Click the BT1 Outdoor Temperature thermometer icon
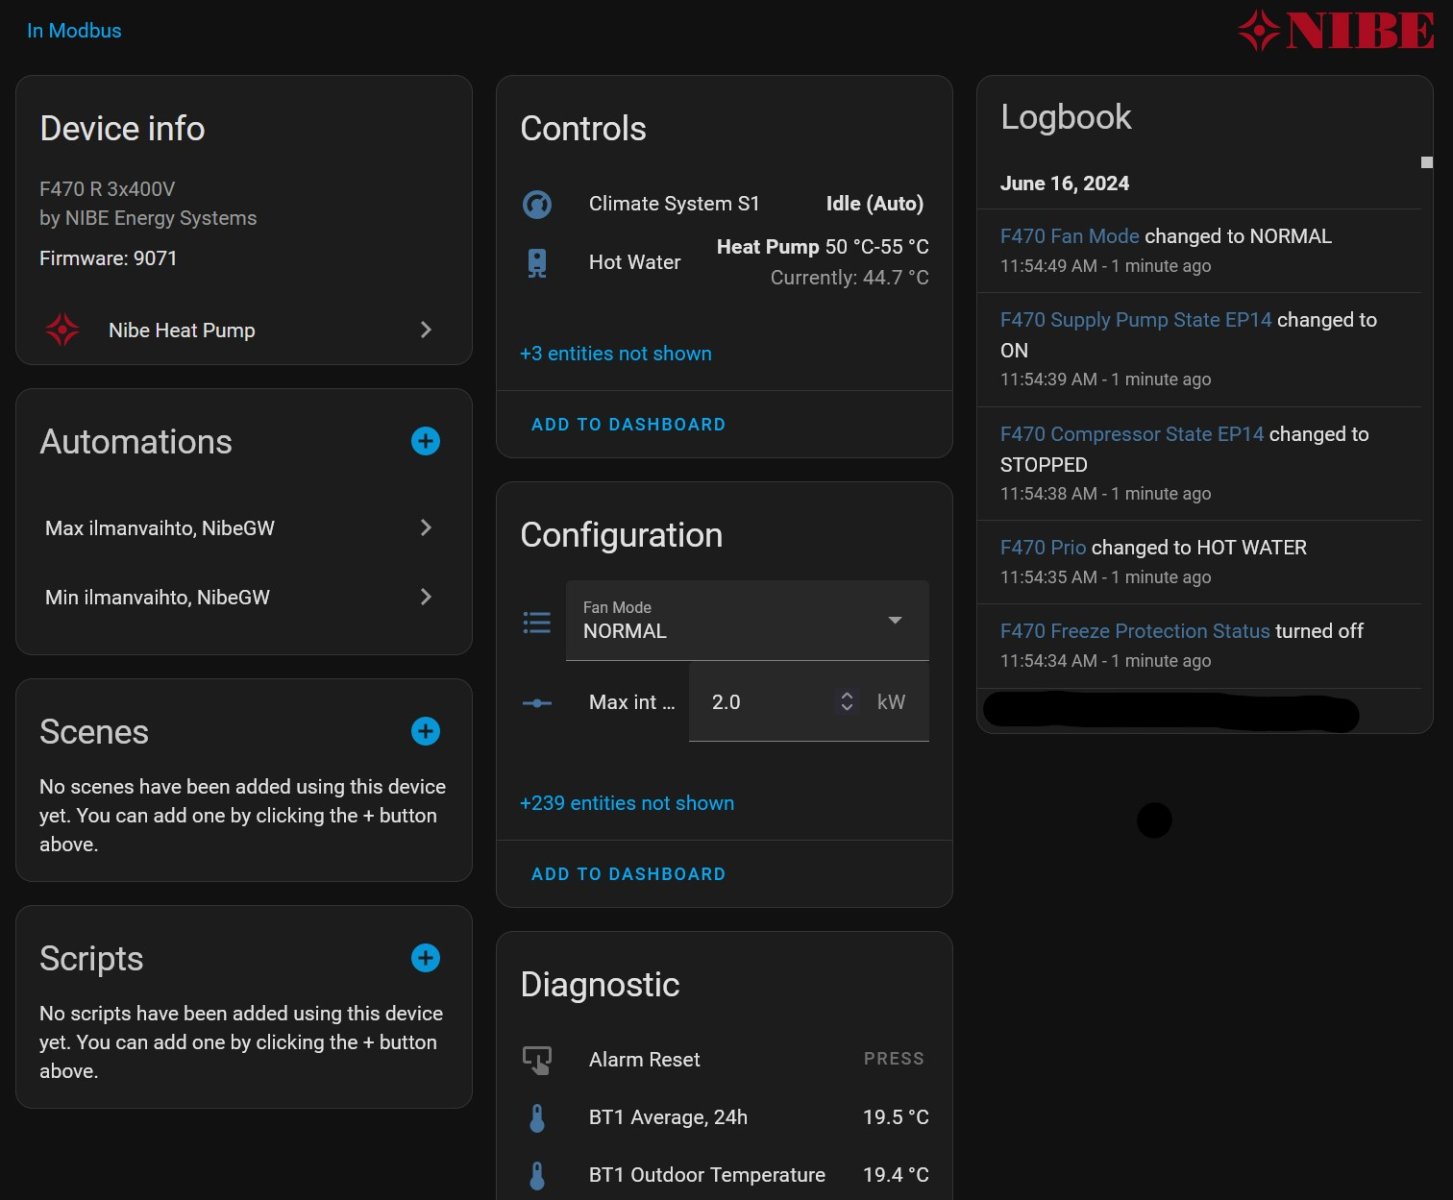This screenshot has height=1200, width=1453. tap(537, 1175)
